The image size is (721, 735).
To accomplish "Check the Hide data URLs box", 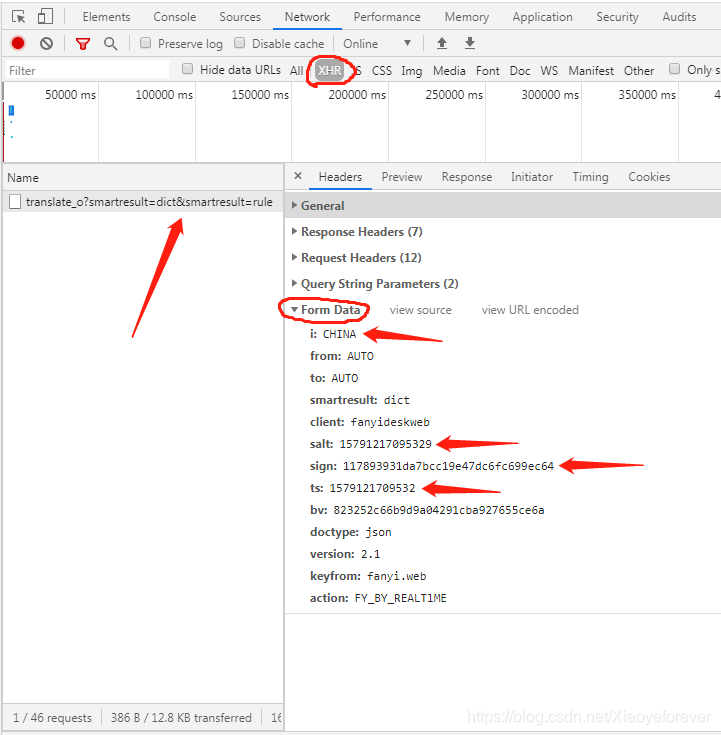I will click(x=188, y=69).
